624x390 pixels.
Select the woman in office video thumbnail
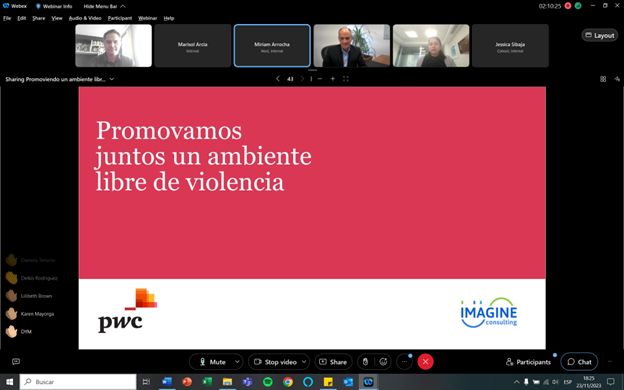tap(431, 45)
